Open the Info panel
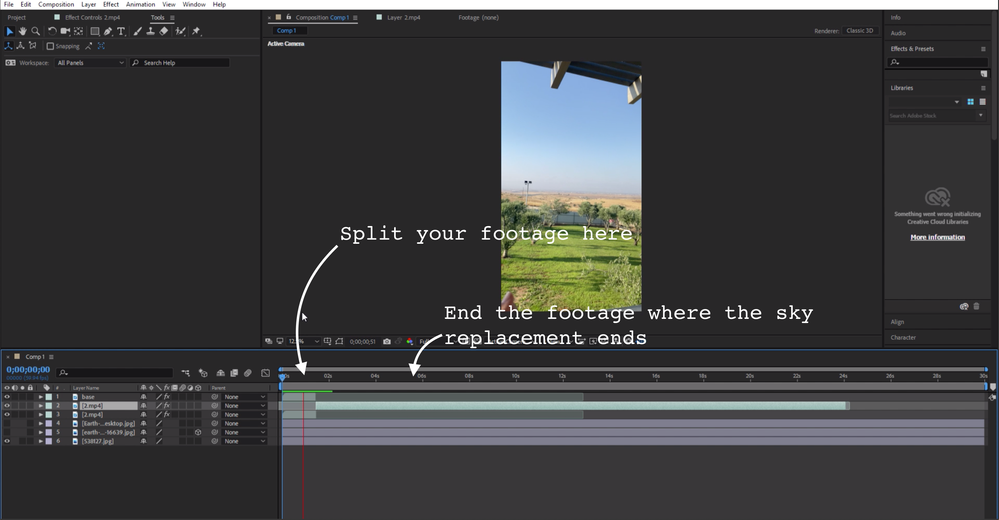 pos(895,17)
